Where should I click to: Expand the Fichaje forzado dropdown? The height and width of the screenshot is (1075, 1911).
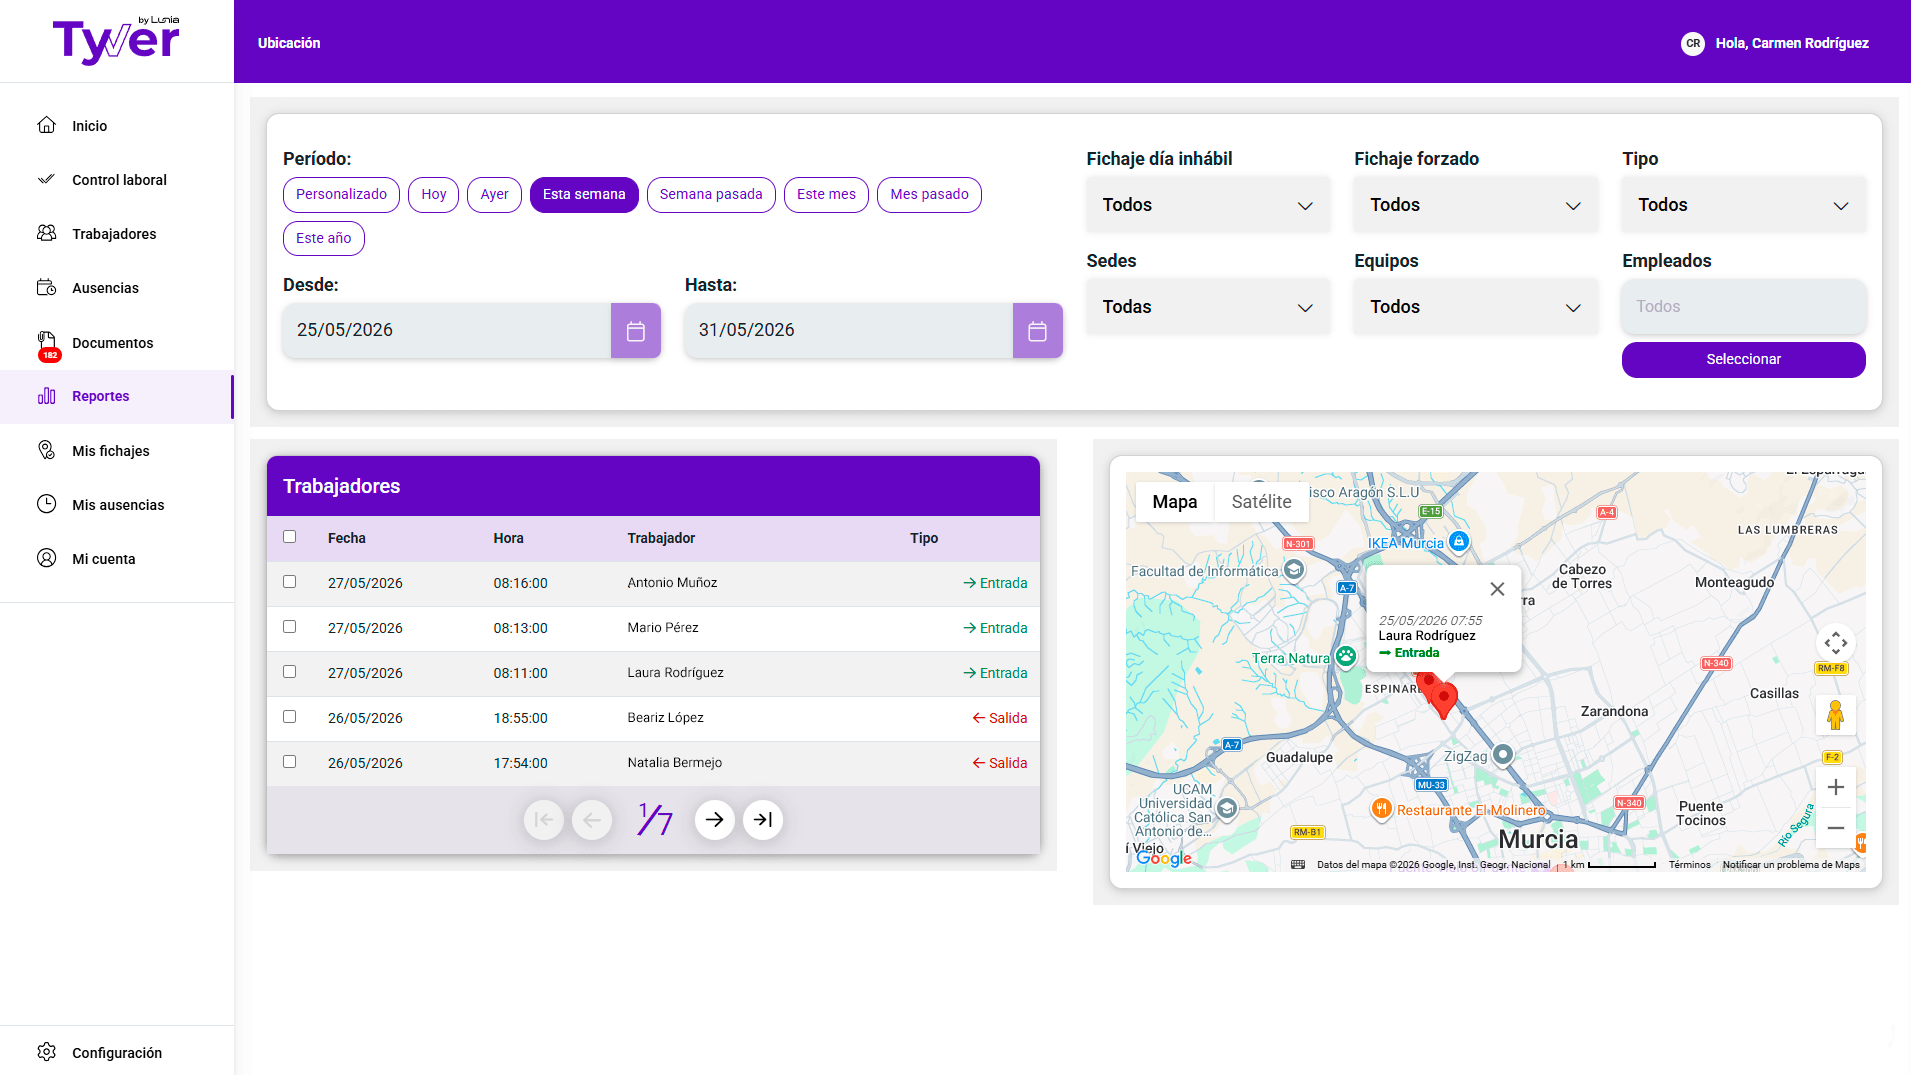(x=1476, y=205)
